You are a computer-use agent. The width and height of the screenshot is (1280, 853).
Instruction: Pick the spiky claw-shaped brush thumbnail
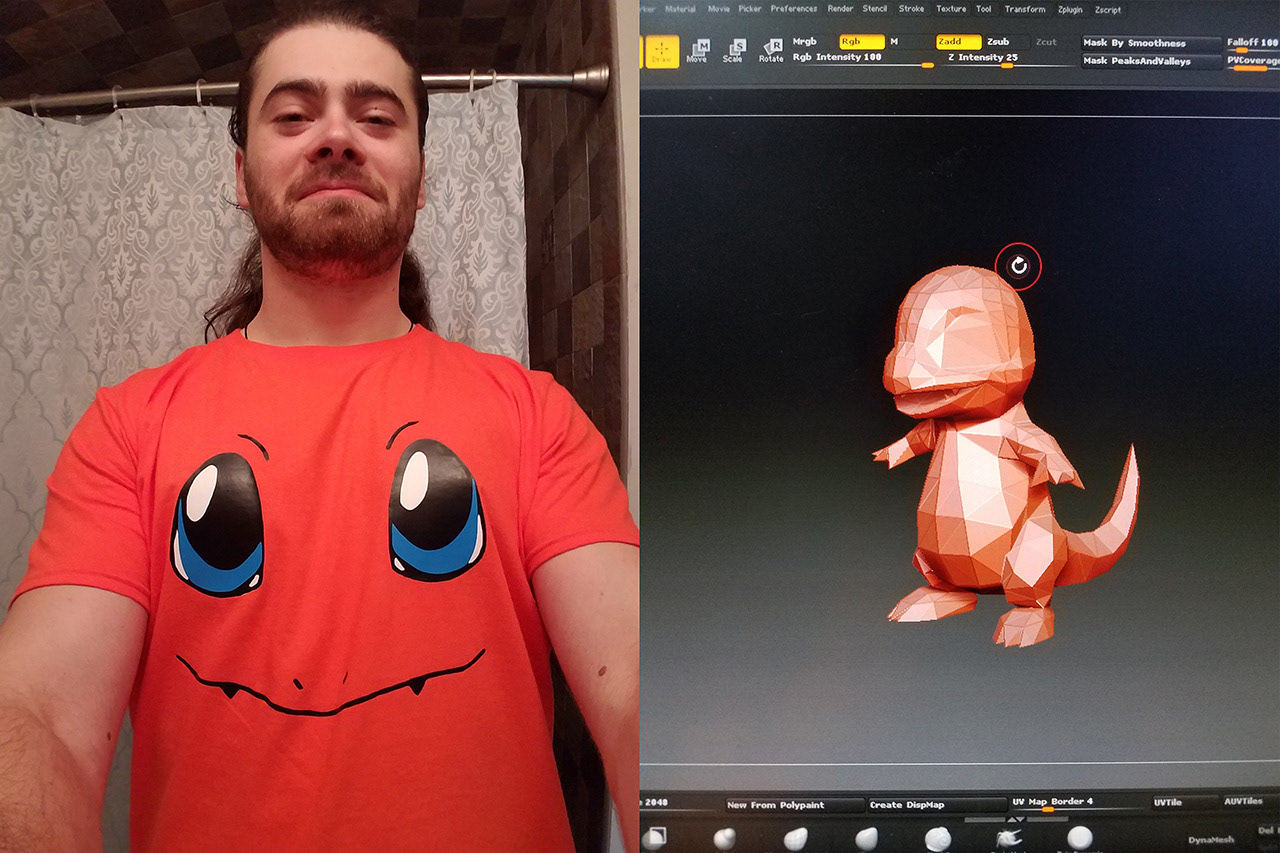point(1011,839)
